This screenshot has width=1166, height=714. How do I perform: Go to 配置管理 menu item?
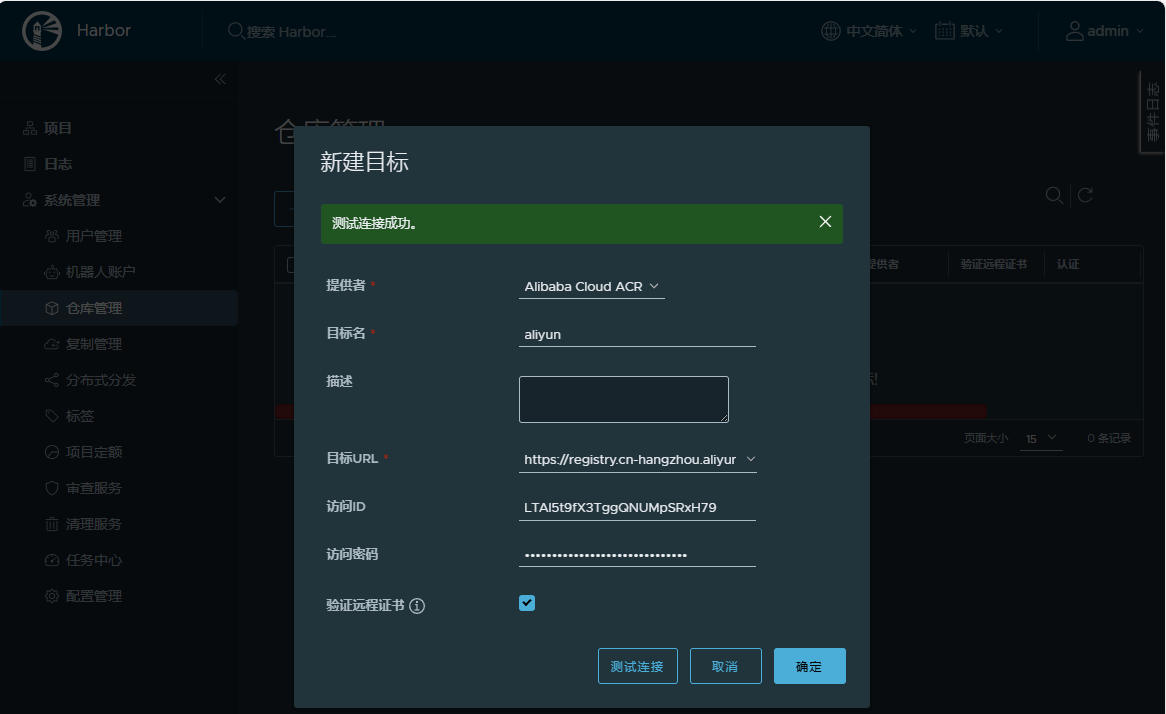(x=94, y=596)
